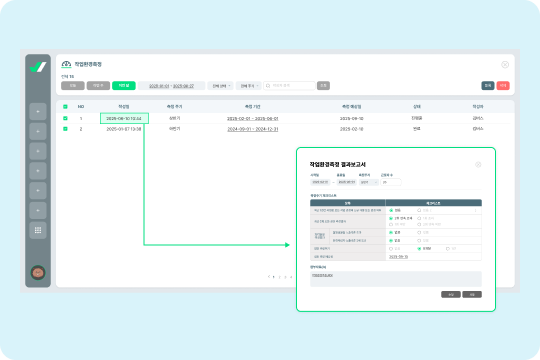Viewport: 540px width, 360px height.
Task: Click the topmost sidebar plus button
Action: point(38,112)
